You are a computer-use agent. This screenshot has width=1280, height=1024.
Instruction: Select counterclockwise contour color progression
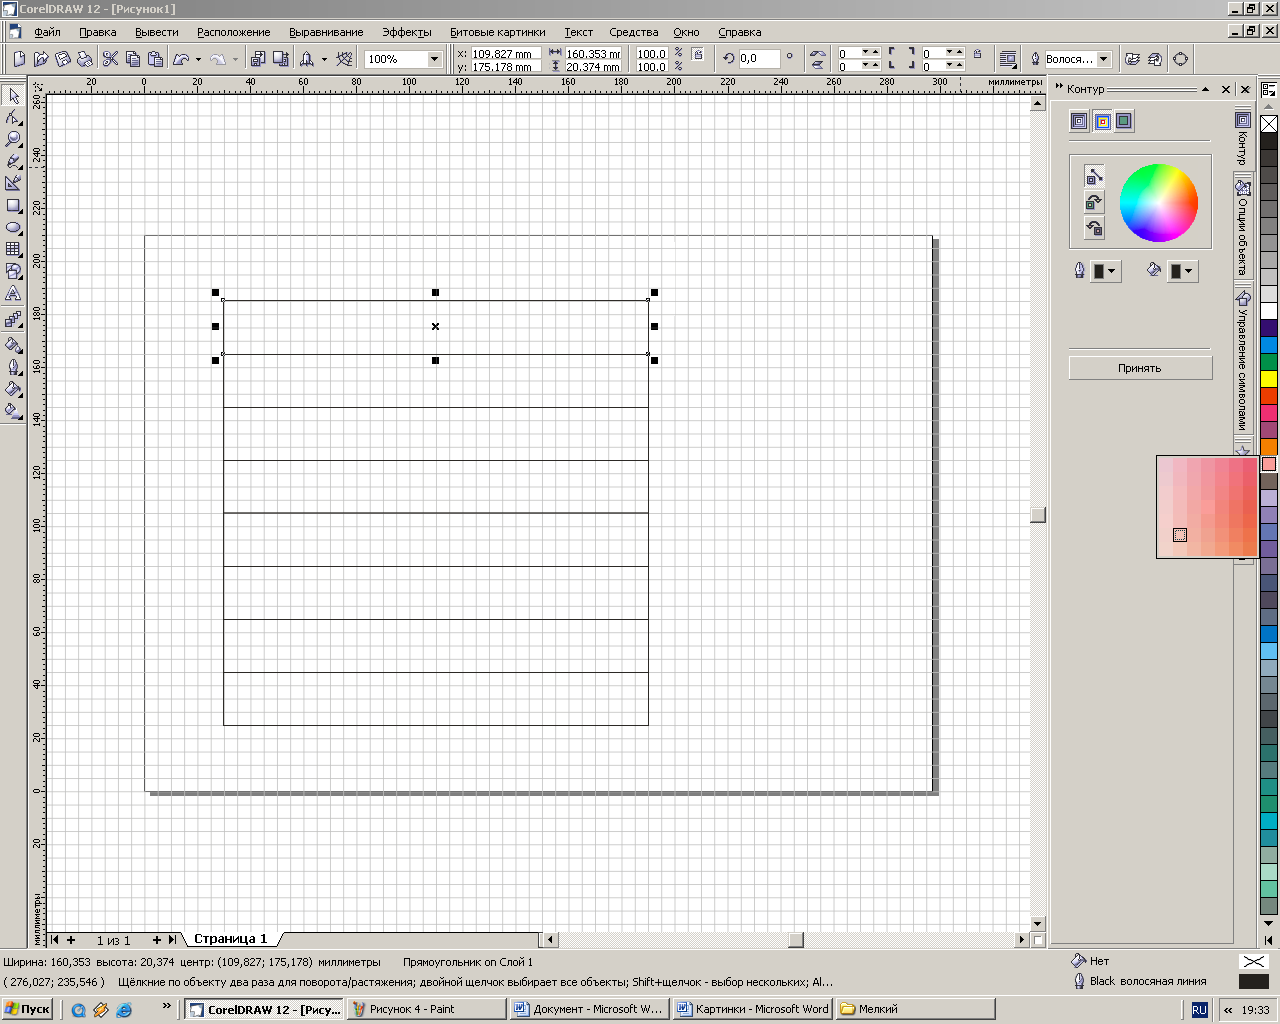coord(1094,228)
